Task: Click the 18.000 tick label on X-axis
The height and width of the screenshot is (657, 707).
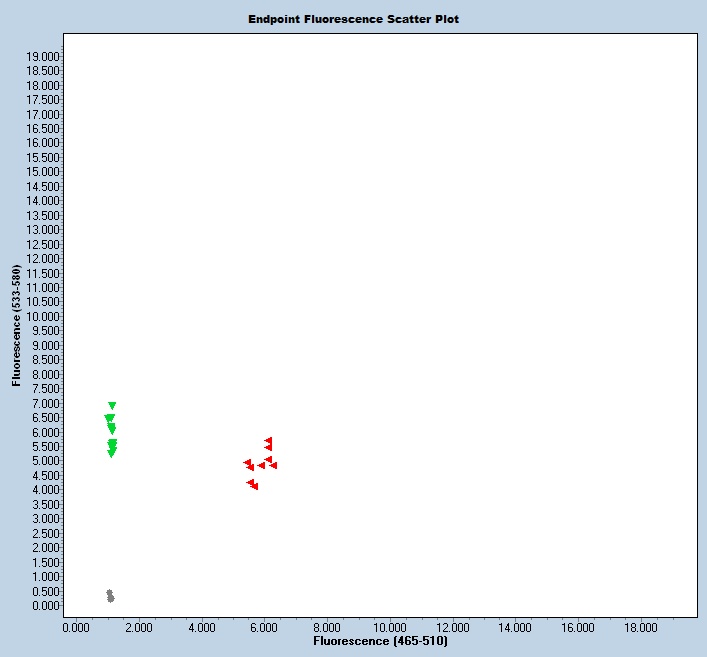Action: (641, 627)
